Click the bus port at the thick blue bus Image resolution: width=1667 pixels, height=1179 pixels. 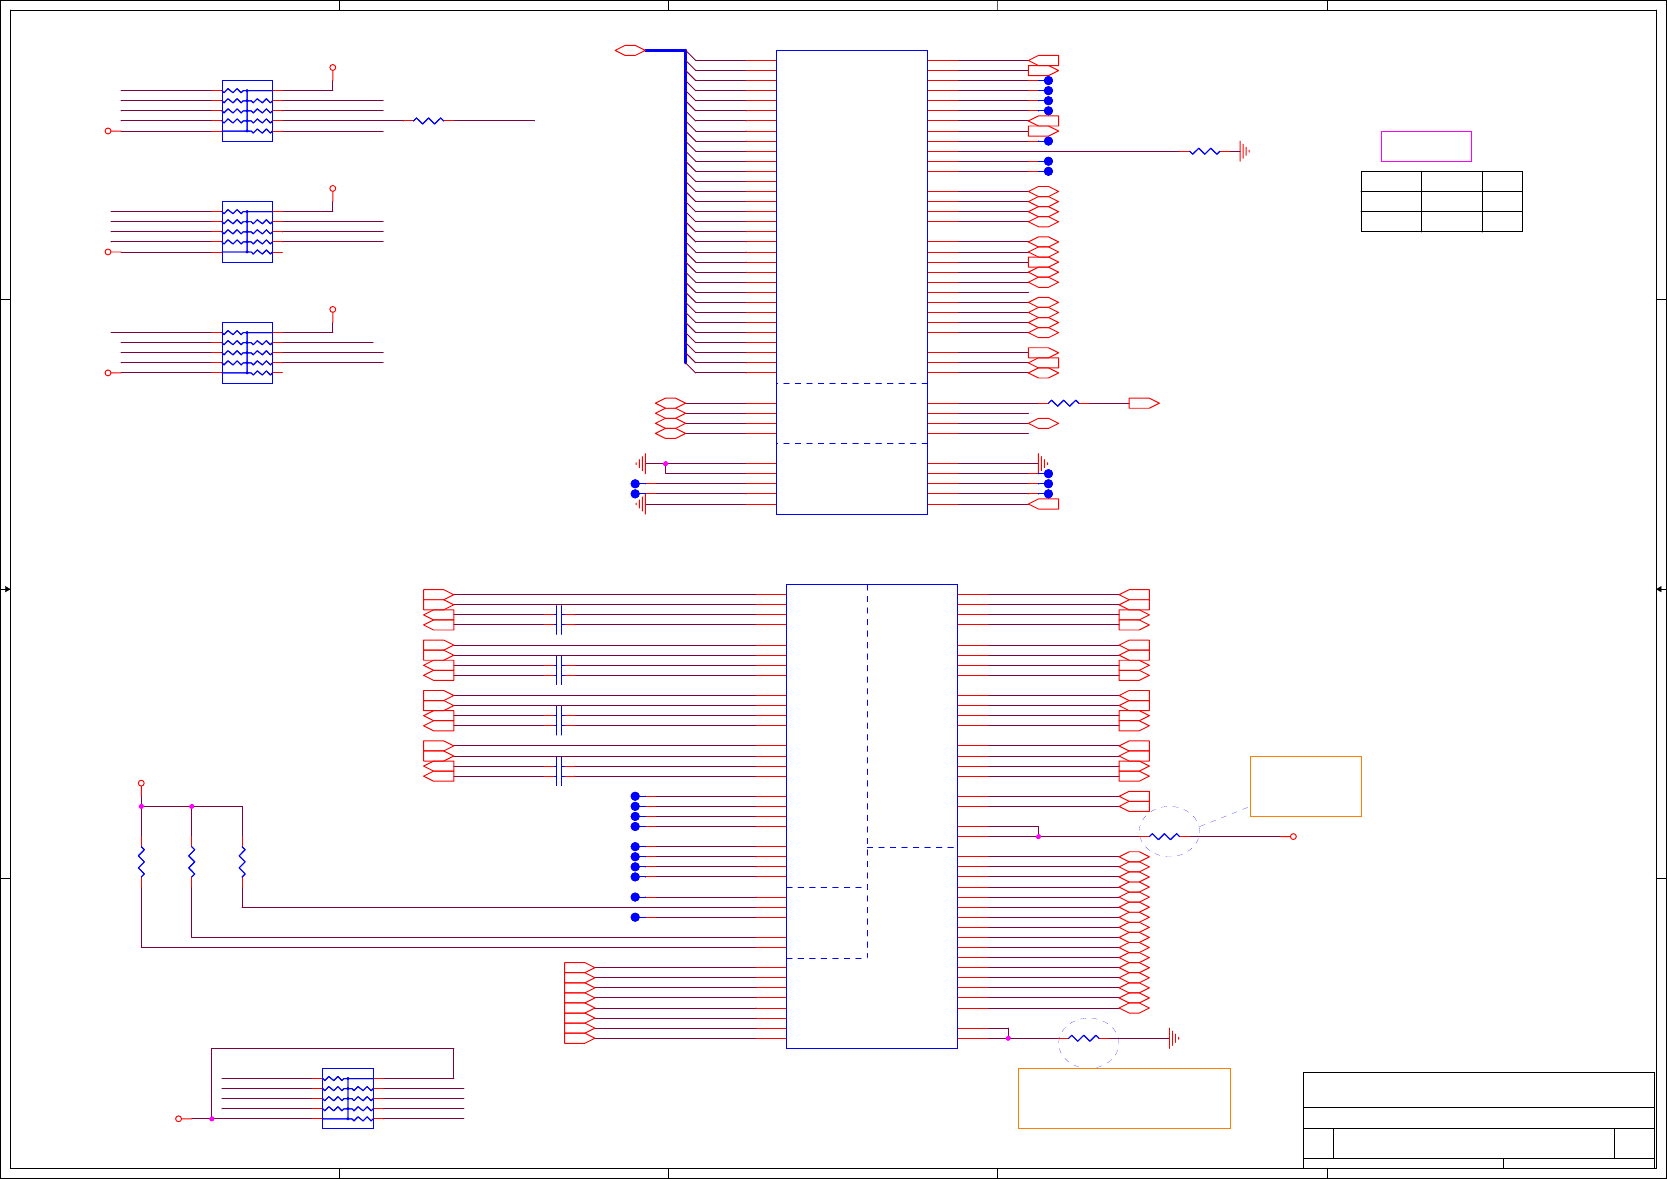629,50
